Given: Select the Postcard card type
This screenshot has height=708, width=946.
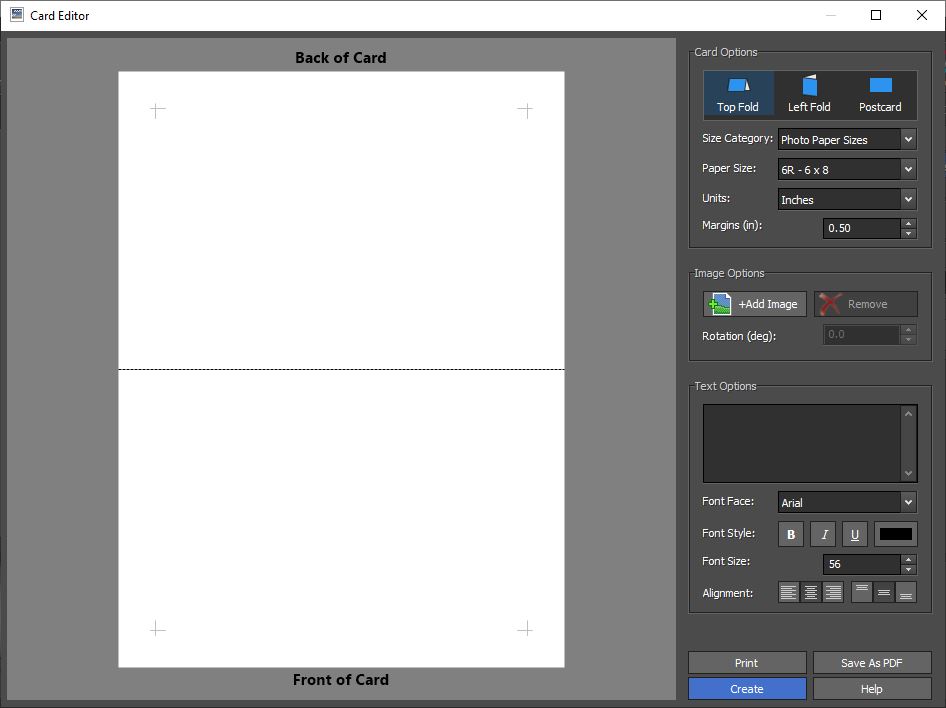Looking at the screenshot, I should tap(880, 95).
